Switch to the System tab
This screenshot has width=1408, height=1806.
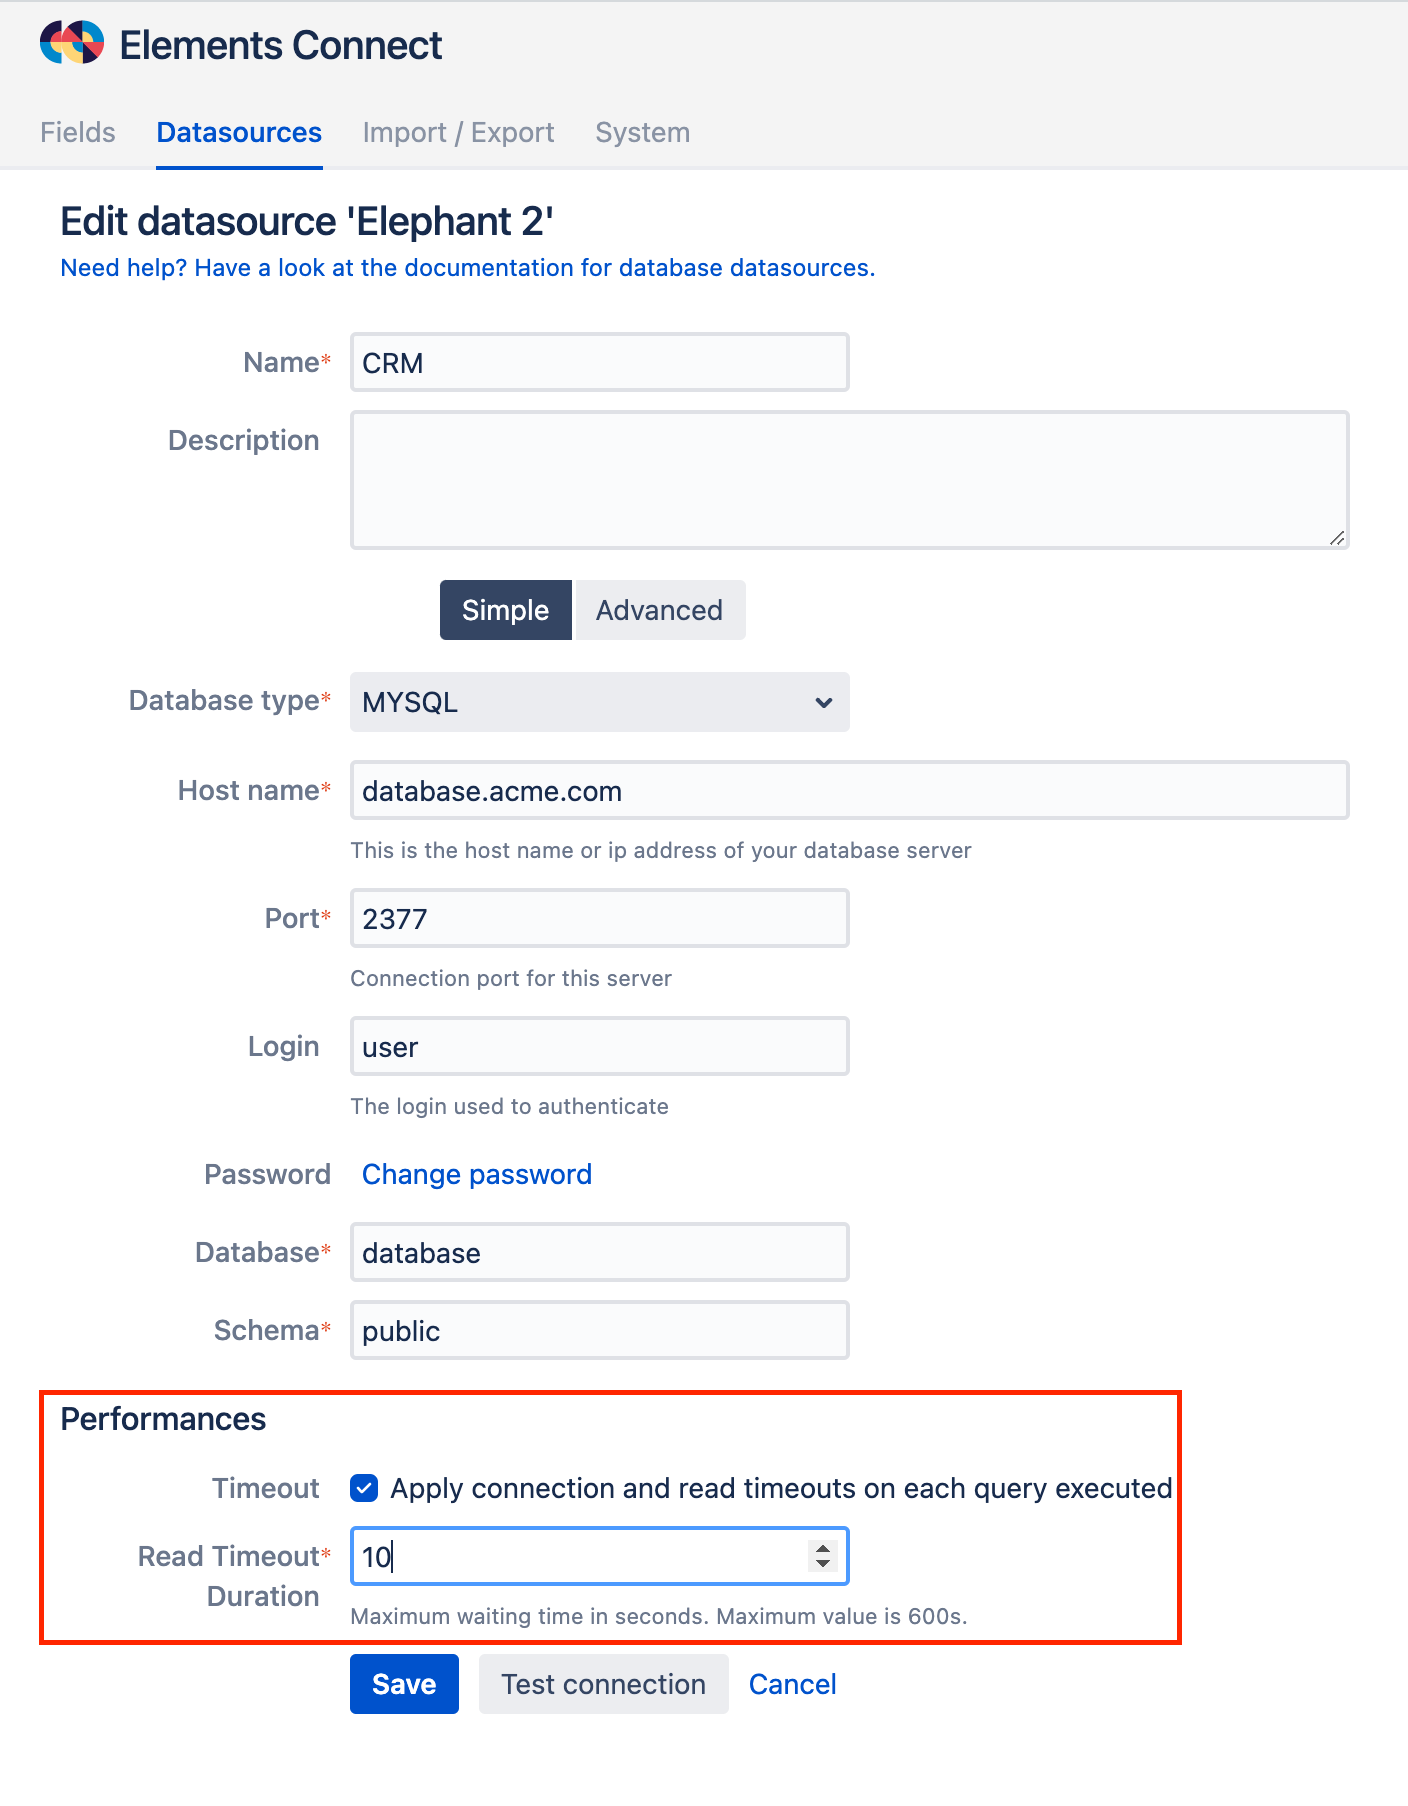[642, 133]
